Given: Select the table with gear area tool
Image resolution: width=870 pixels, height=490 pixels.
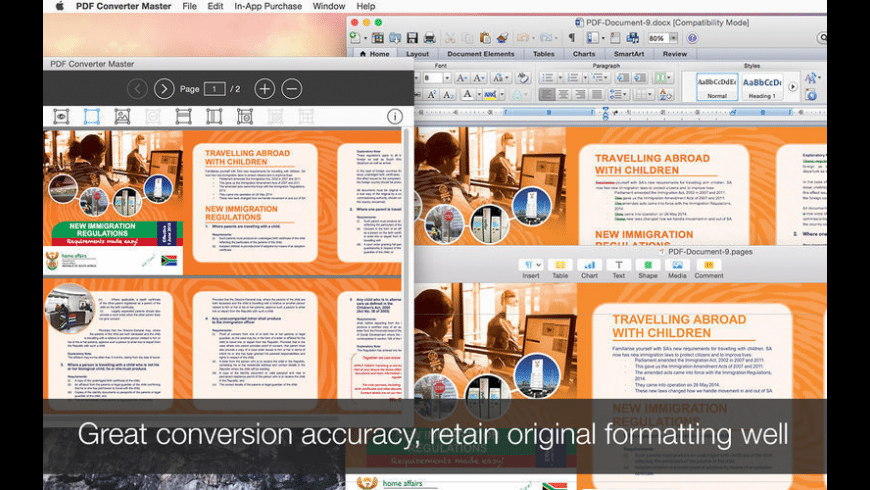Looking at the screenshot, I should (244, 116).
